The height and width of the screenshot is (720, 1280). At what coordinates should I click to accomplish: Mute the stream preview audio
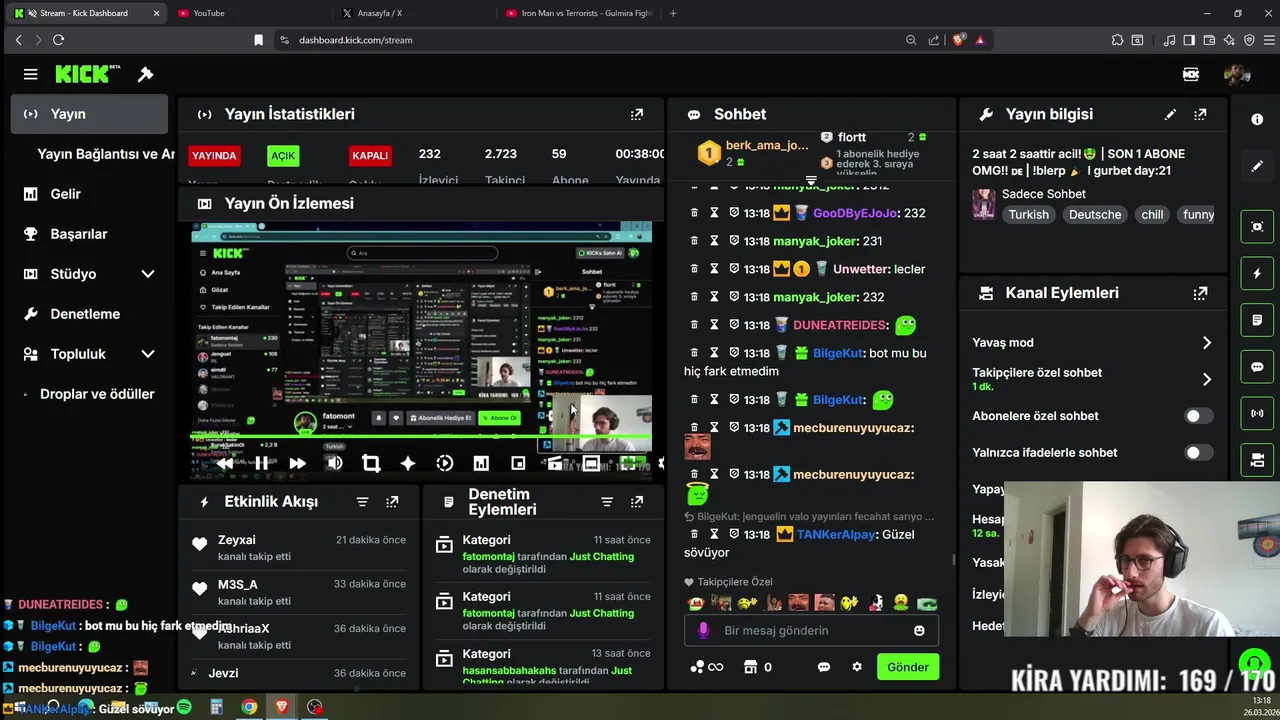[335, 463]
